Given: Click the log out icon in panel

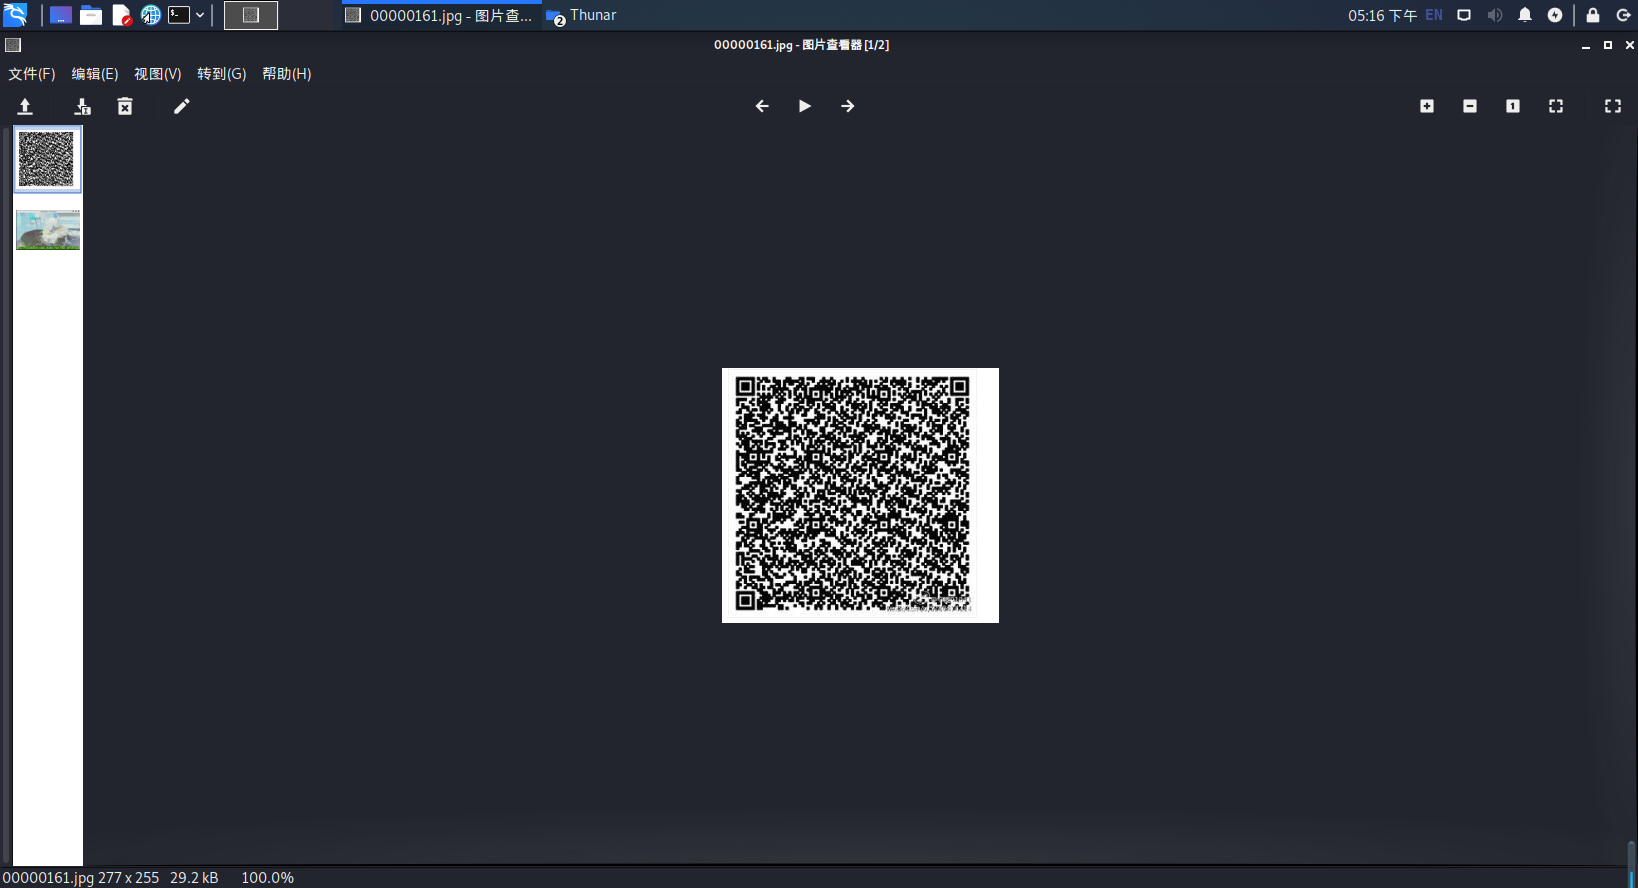Looking at the screenshot, I should point(1623,15).
